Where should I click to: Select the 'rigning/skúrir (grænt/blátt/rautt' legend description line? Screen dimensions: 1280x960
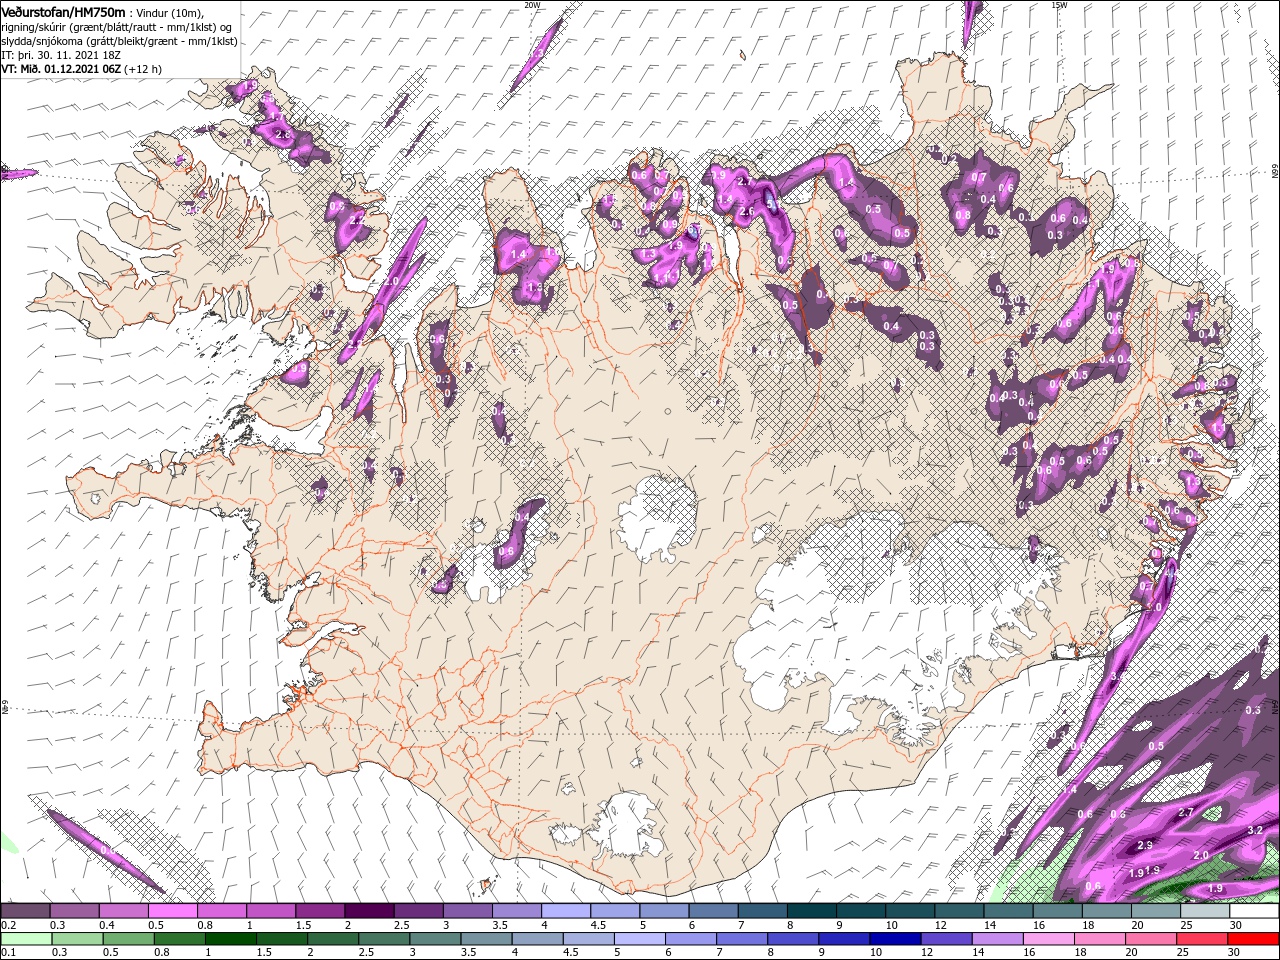[118, 26]
